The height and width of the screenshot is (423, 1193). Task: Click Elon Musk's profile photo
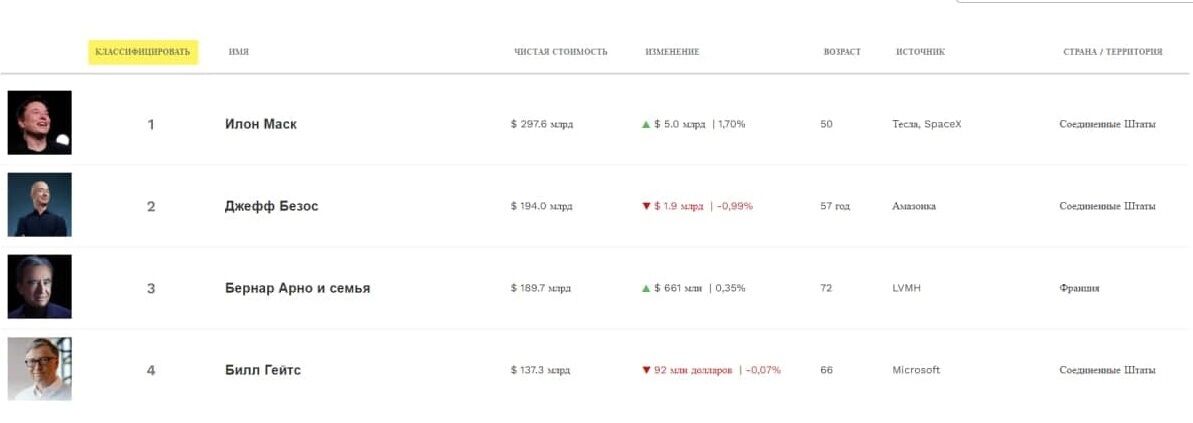40,123
